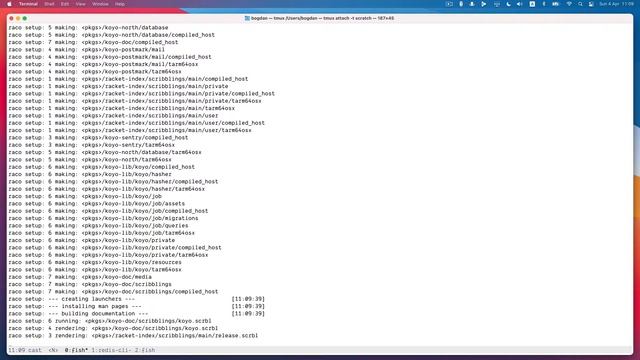Click the '<pkgs>/koyo-lib/koyo/job/assets' line
The image size is (640, 360).
point(96,204)
